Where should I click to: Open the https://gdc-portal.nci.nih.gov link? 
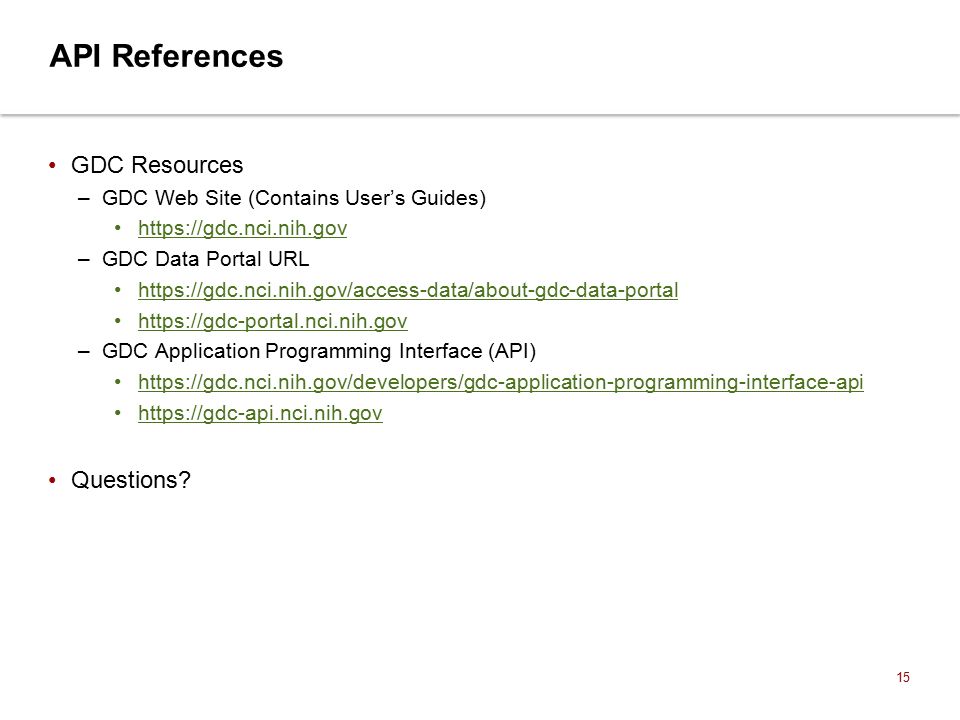[x=272, y=321]
